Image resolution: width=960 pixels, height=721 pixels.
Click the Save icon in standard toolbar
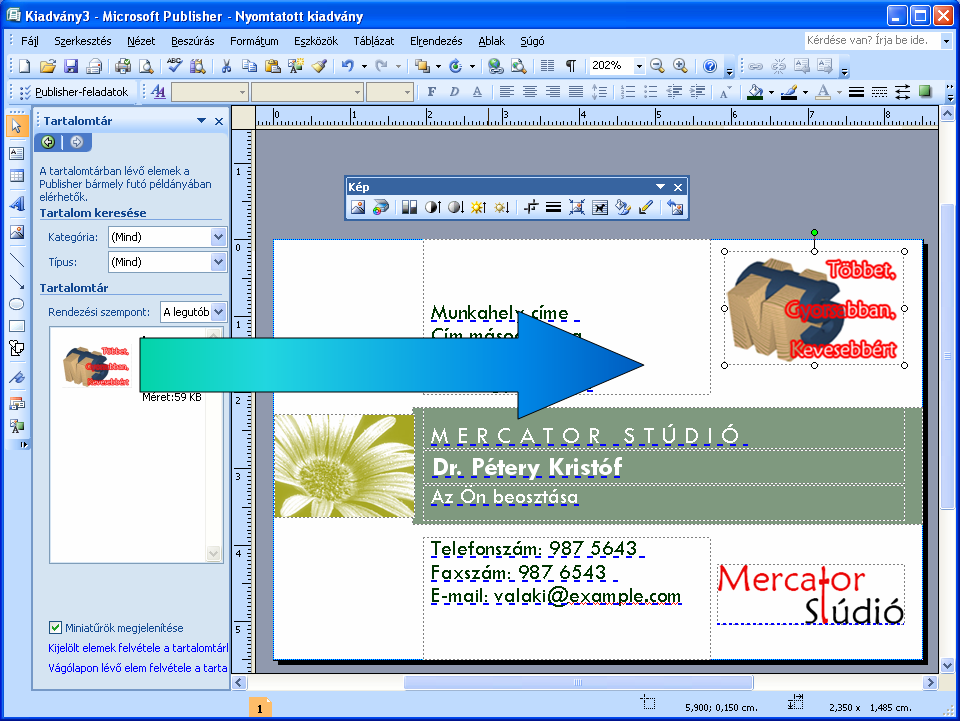click(x=71, y=66)
